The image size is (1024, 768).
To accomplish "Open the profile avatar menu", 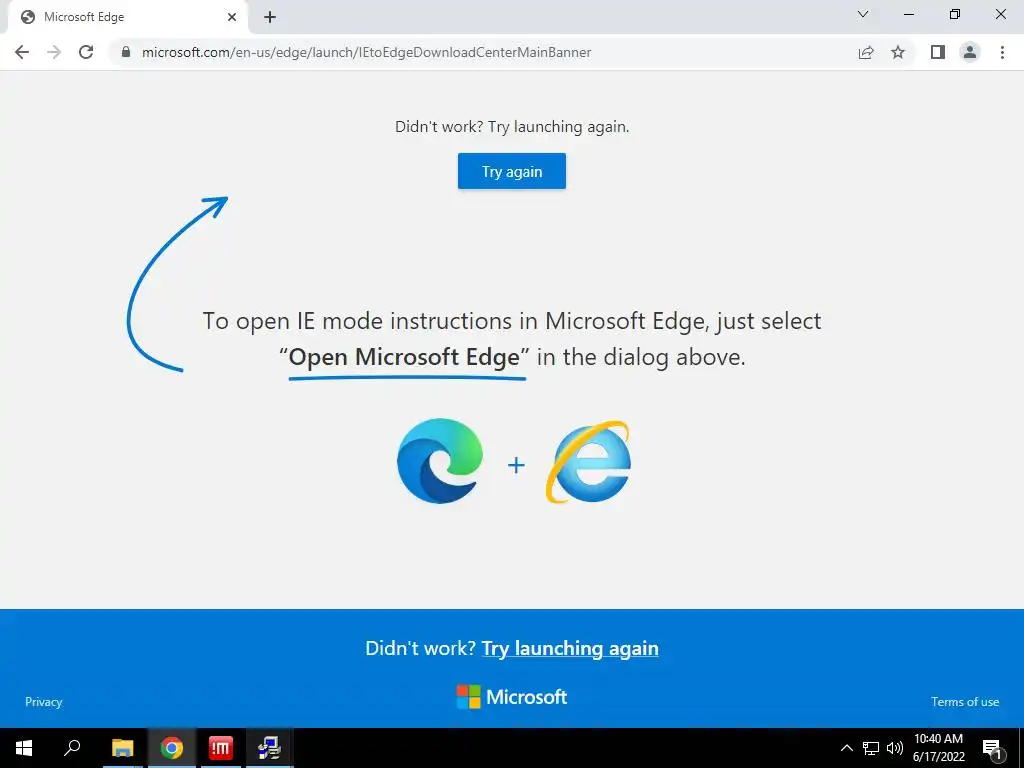I will pyautogui.click(x=970, y=52).
